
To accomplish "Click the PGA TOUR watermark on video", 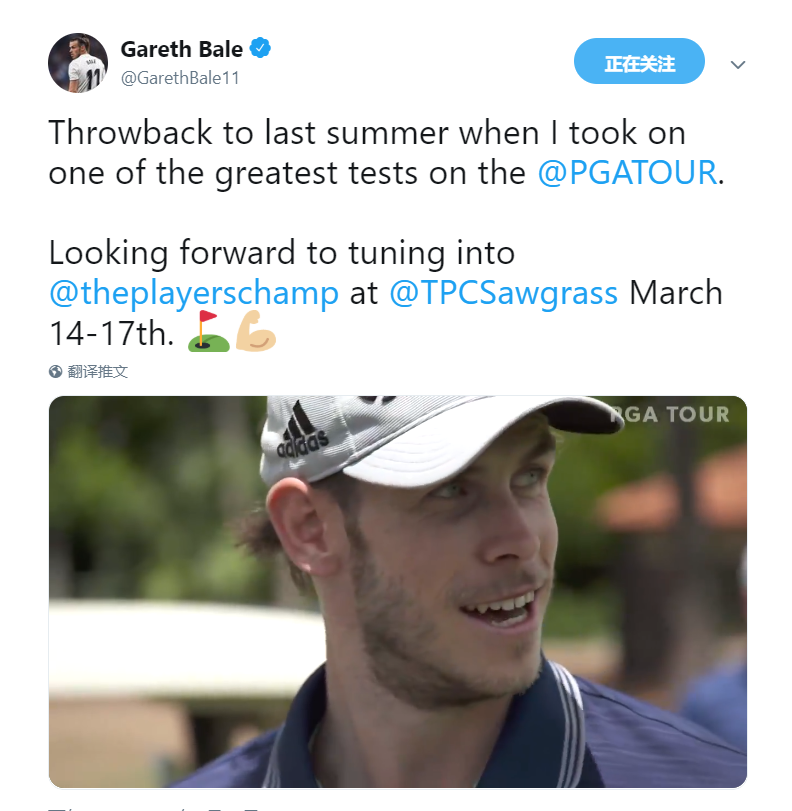I will (669, 414).
